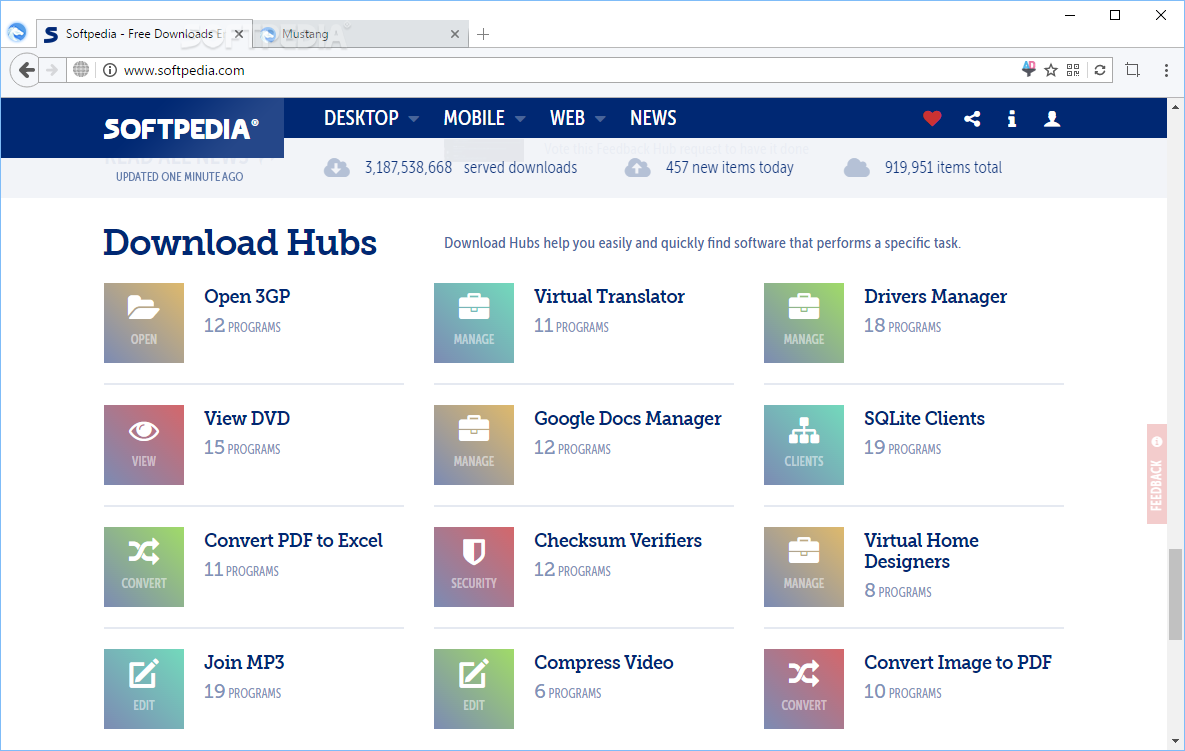Open the View DVD link
The width and height of the screenshot is (1185, 751).
247,418
